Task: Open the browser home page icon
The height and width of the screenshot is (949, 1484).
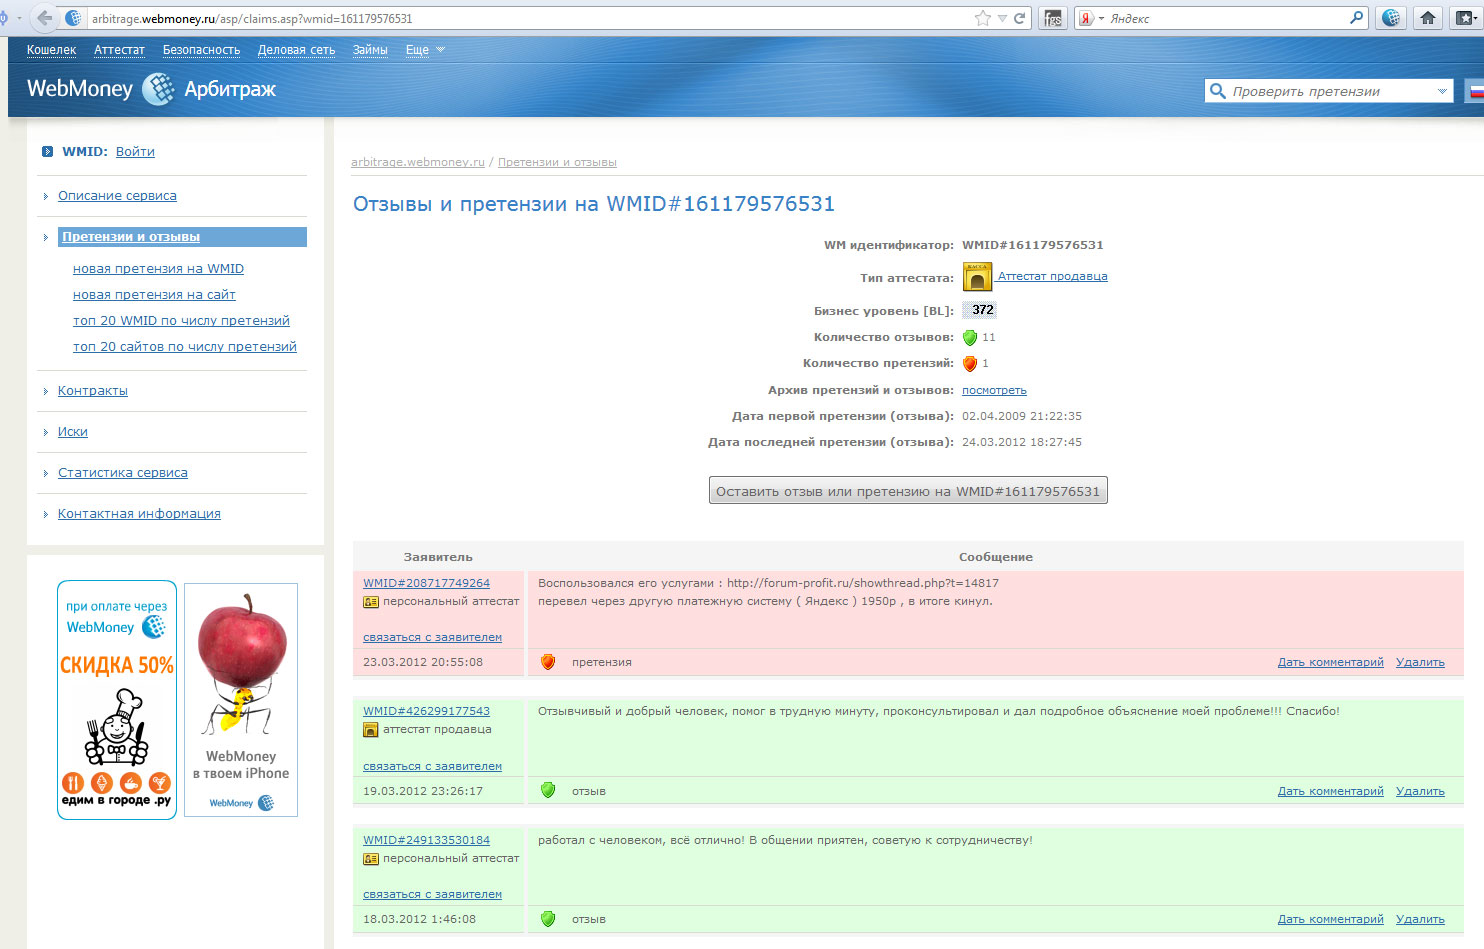Action: [1428, 18]
